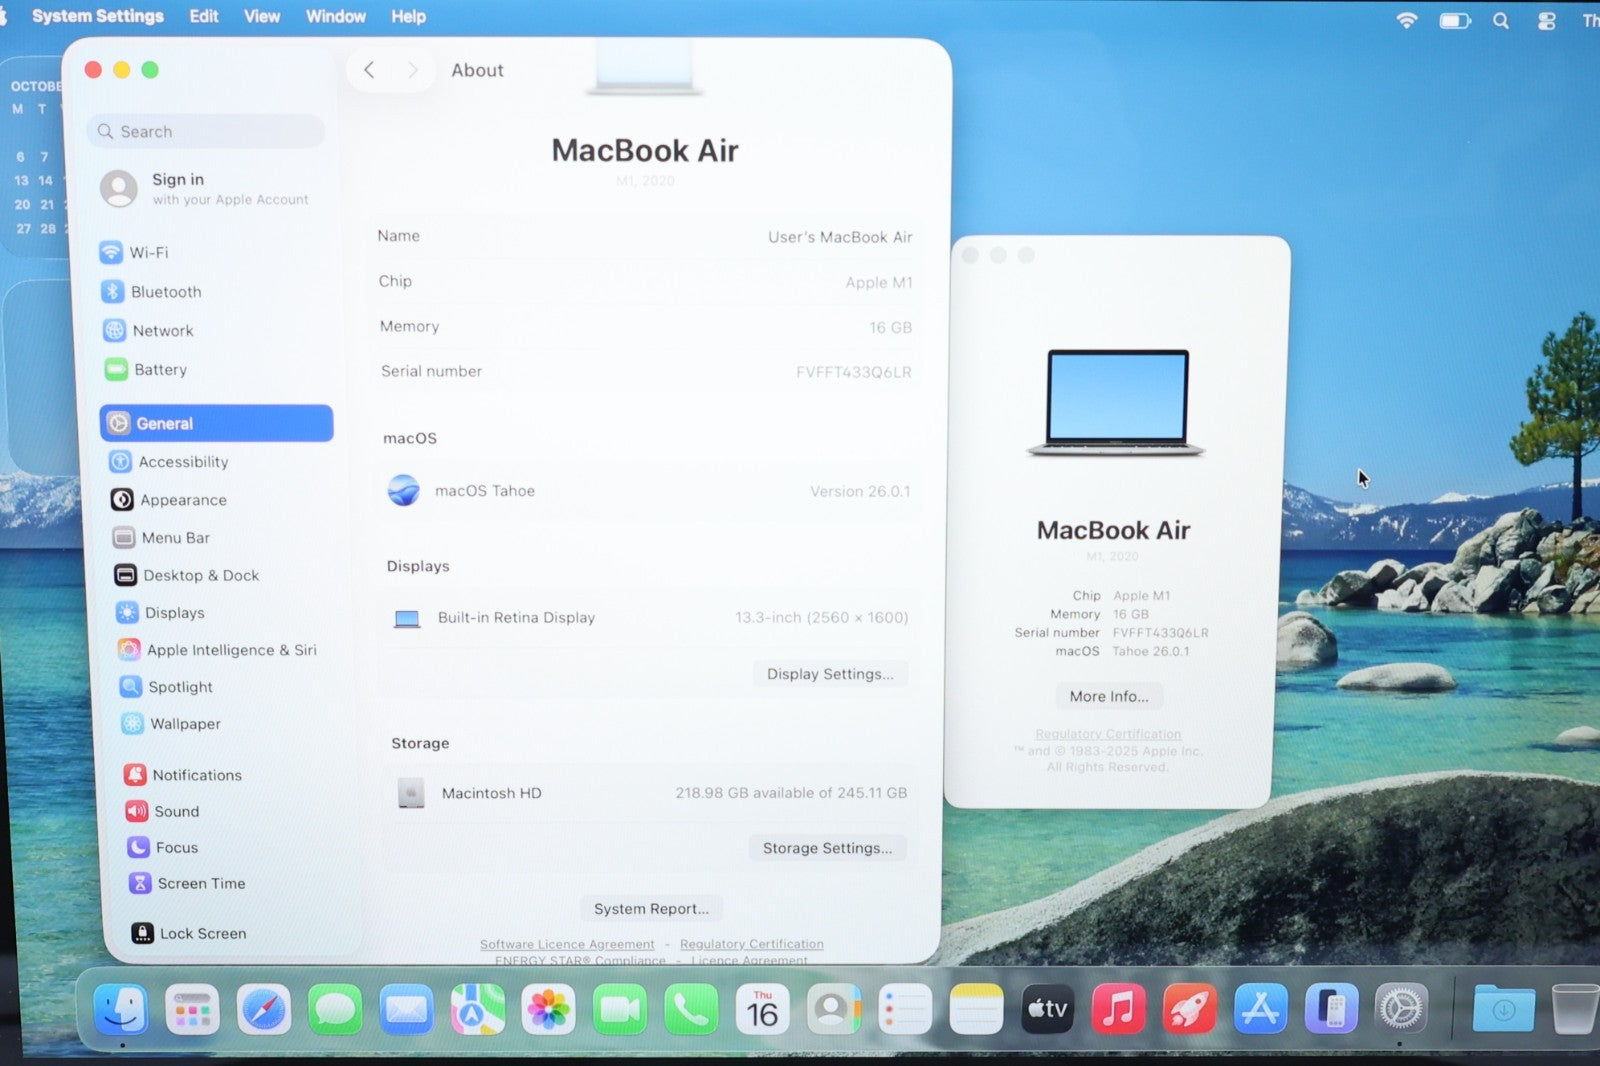Open Accessibility settings pane
The height and width of the screenshot is (1066, 1600).
pos(183,462)
